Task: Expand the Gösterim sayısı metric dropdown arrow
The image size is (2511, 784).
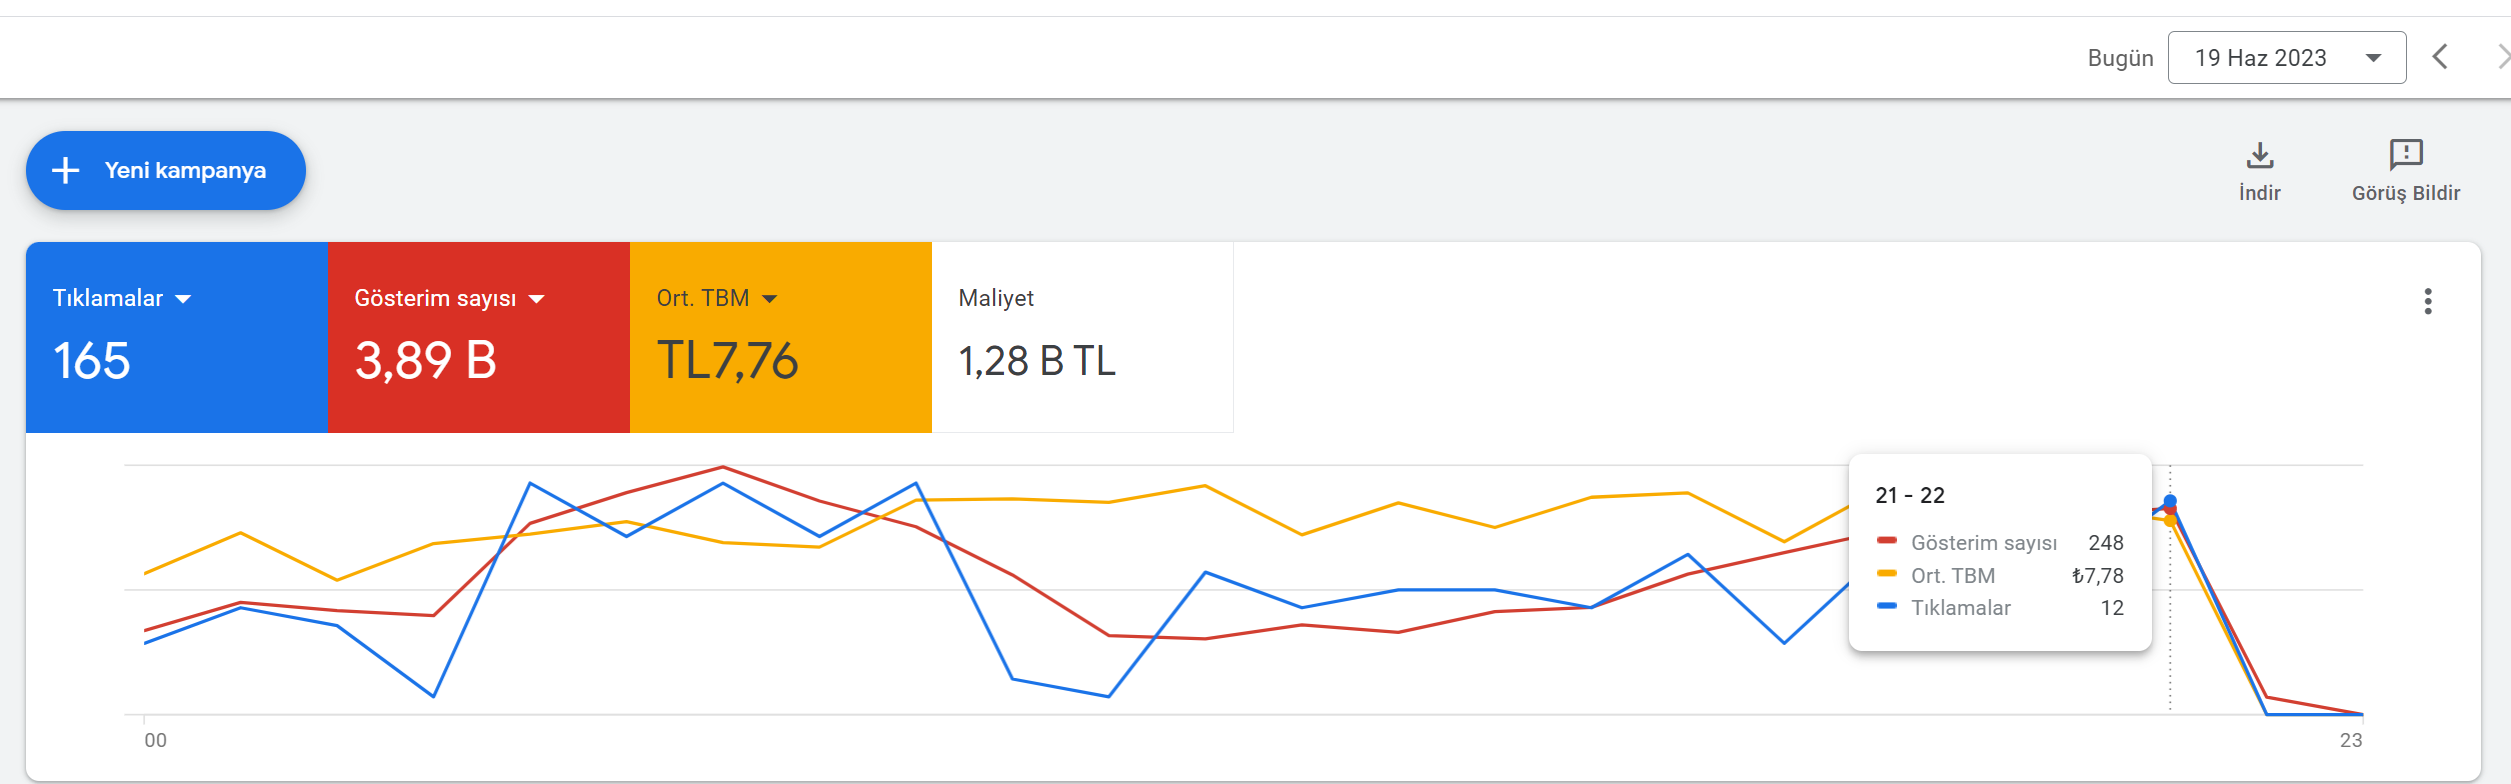Action: [536, 299]
